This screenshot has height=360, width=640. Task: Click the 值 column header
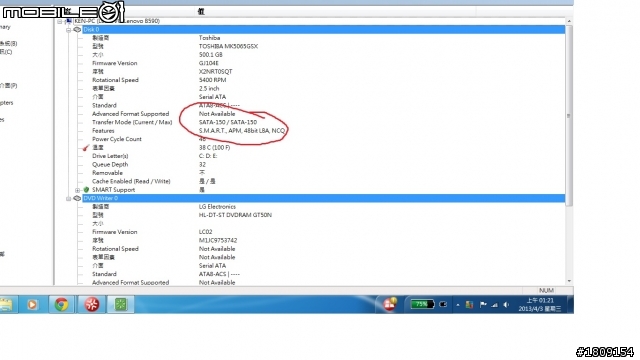(x=201, y=11)
